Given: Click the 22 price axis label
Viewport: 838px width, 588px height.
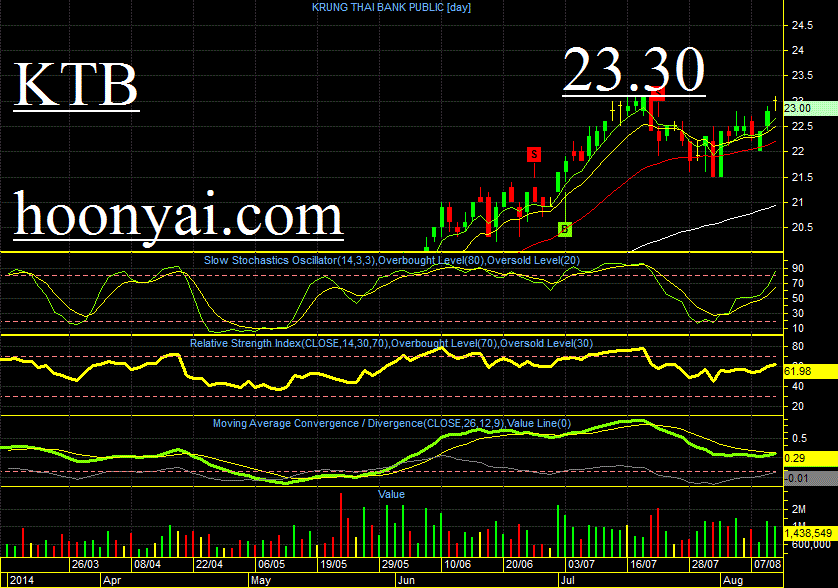Looking at the screenshot, I should click(x=798, y=151).
